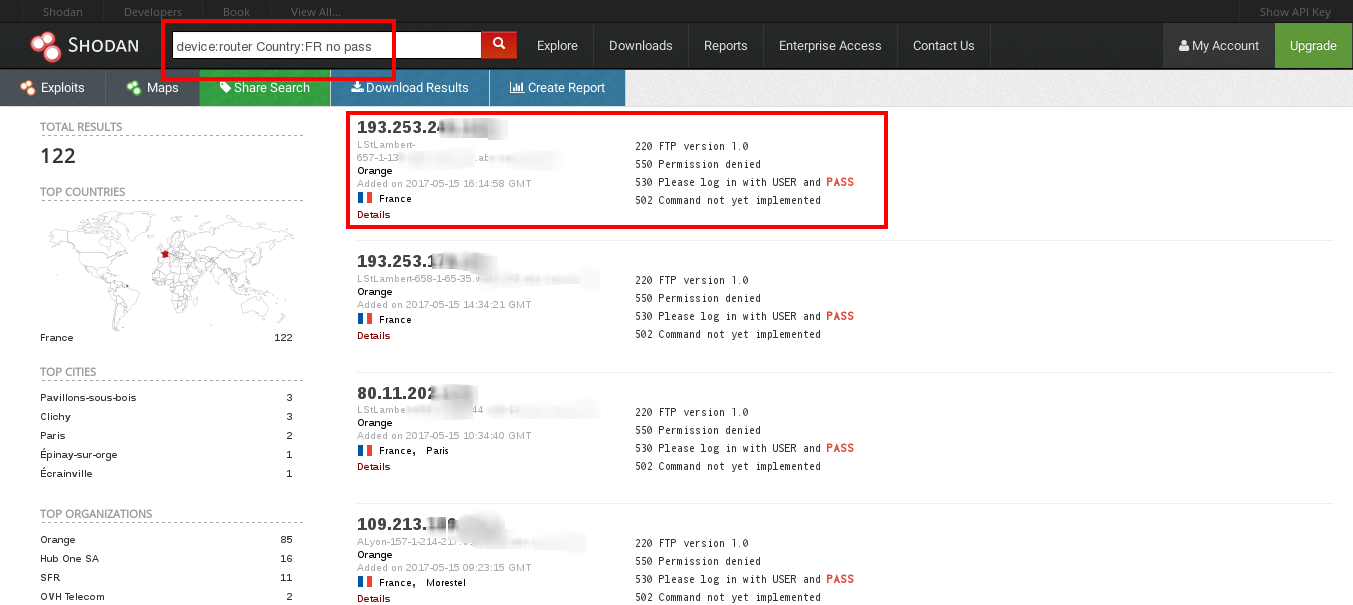Open the Book link in the top bar
This screenshot has width=1353, height=605.
tap(236, 12)
